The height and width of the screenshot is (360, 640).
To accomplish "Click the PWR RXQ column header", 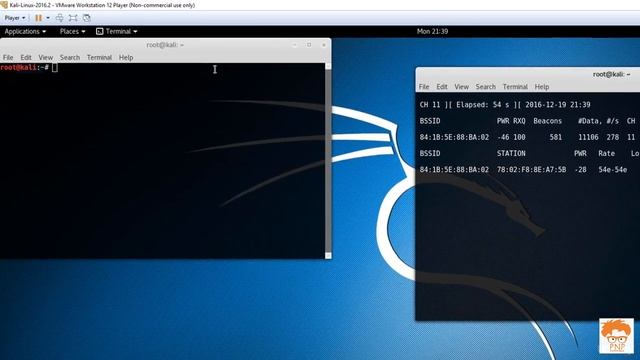I will pyautogui.click(x=511, y=121).
